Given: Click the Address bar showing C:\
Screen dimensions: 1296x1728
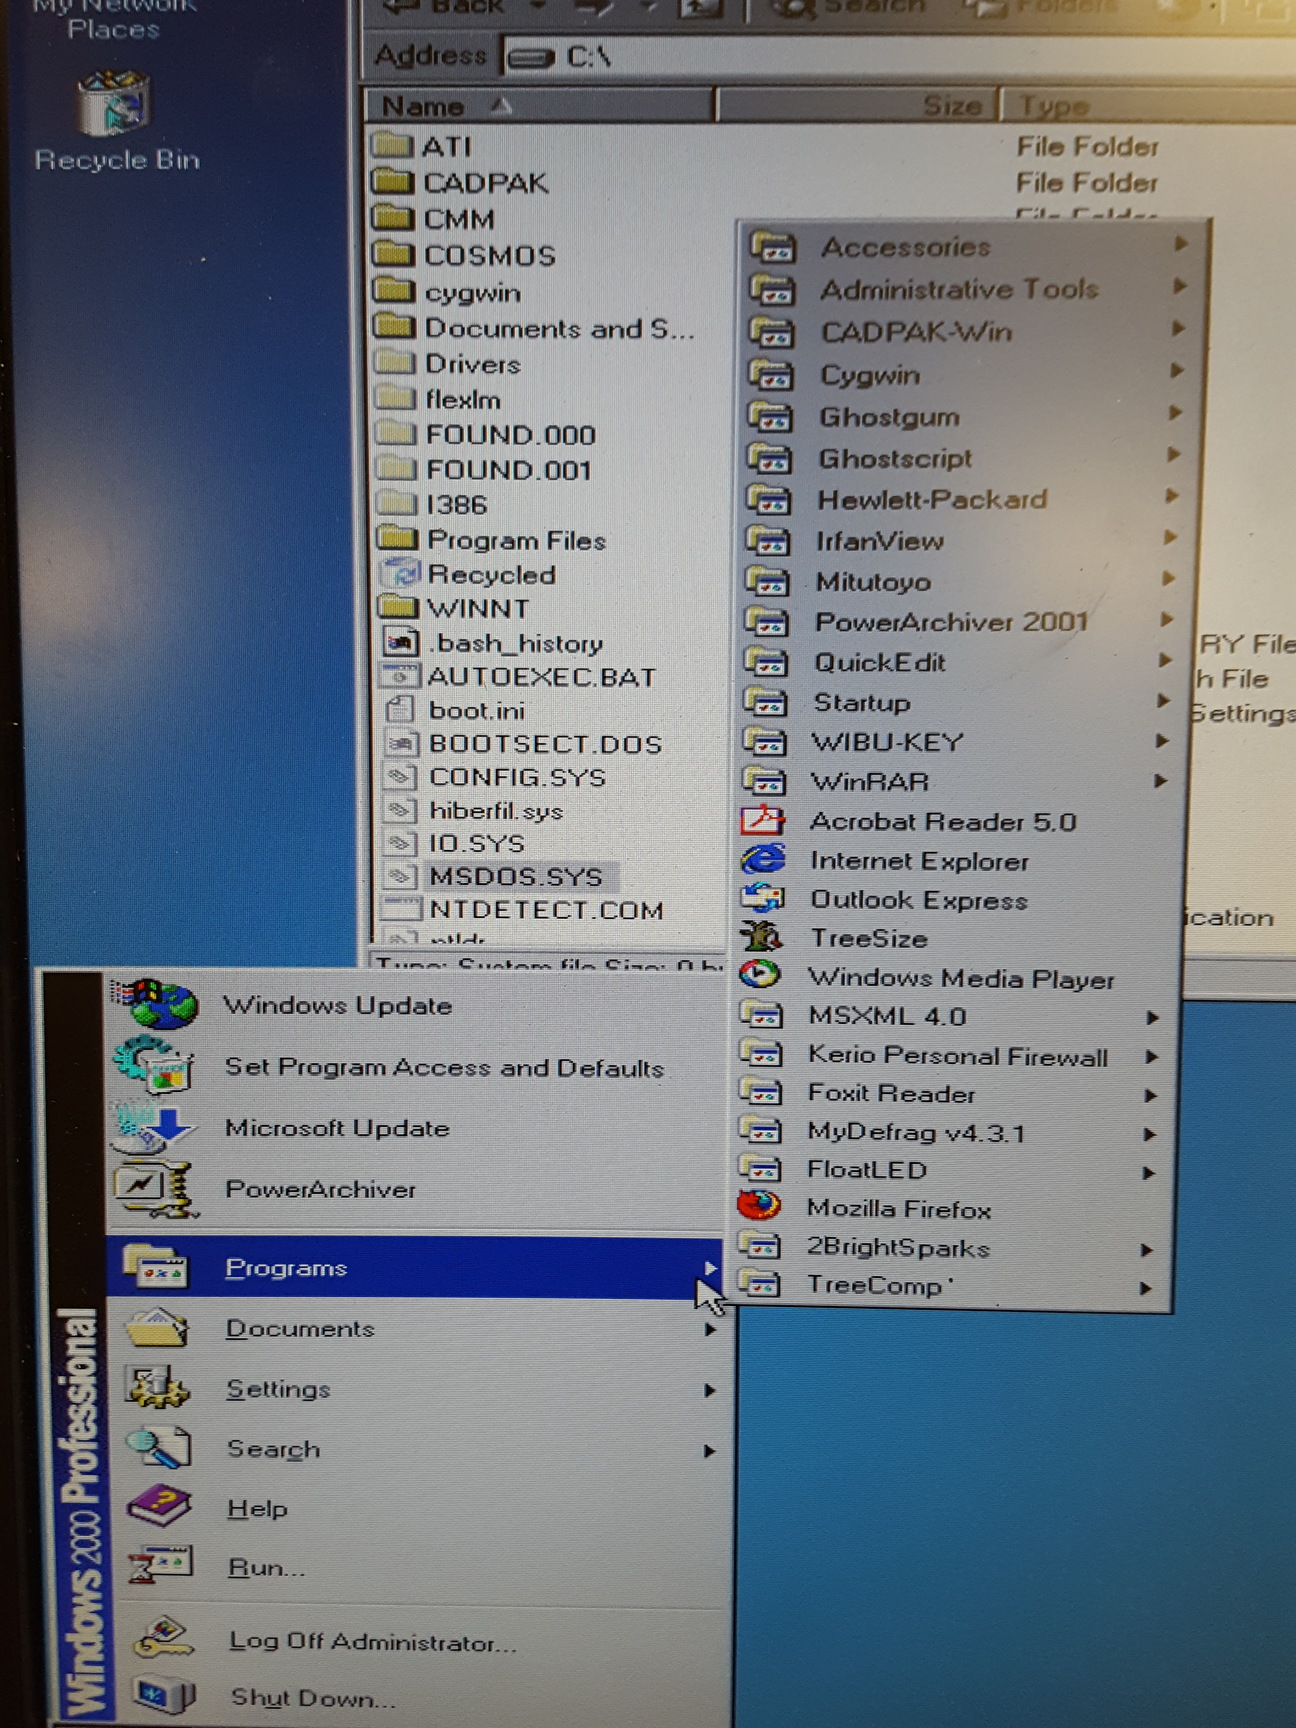Looking at the screenshot, I should (900, 56).
